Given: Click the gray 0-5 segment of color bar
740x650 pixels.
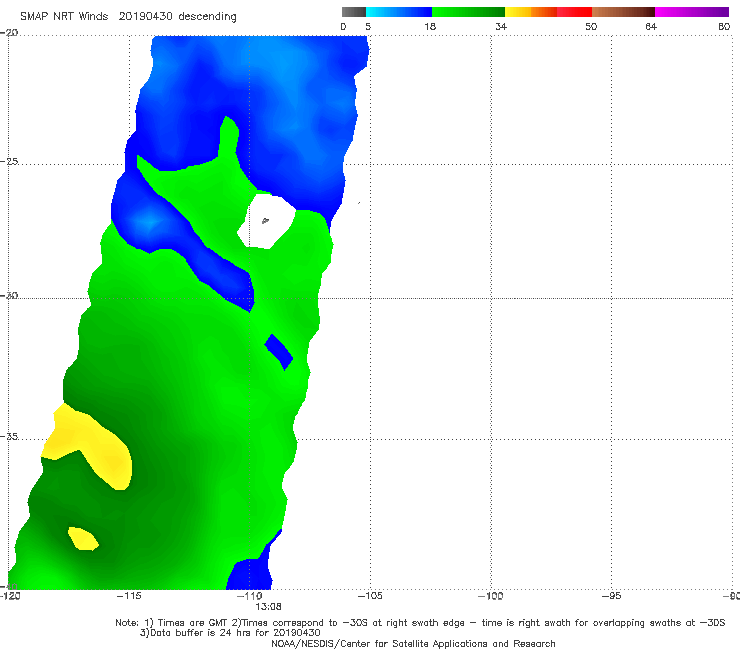Looking at the screenshot, I should 354,12.
